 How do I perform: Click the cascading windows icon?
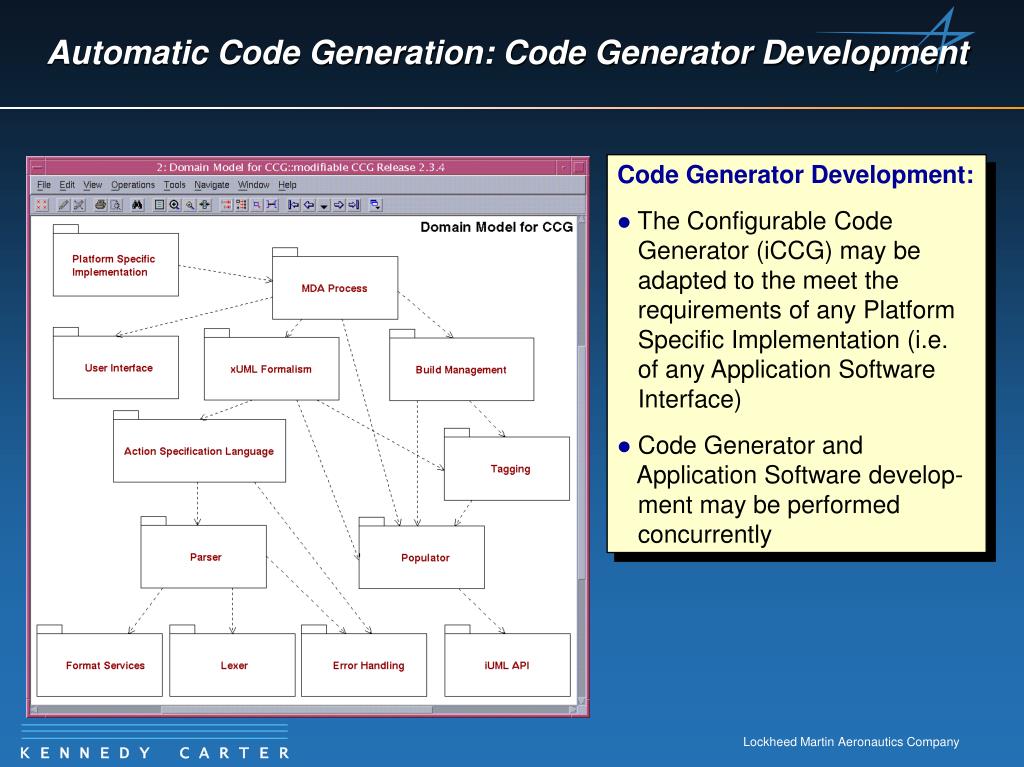click(x=376, y=204)
